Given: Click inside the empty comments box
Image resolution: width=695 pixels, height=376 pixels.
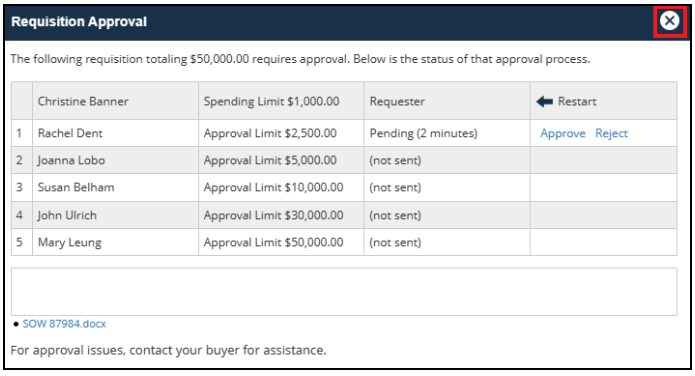Looking at the screenshot, I should (x=344, y=291).
